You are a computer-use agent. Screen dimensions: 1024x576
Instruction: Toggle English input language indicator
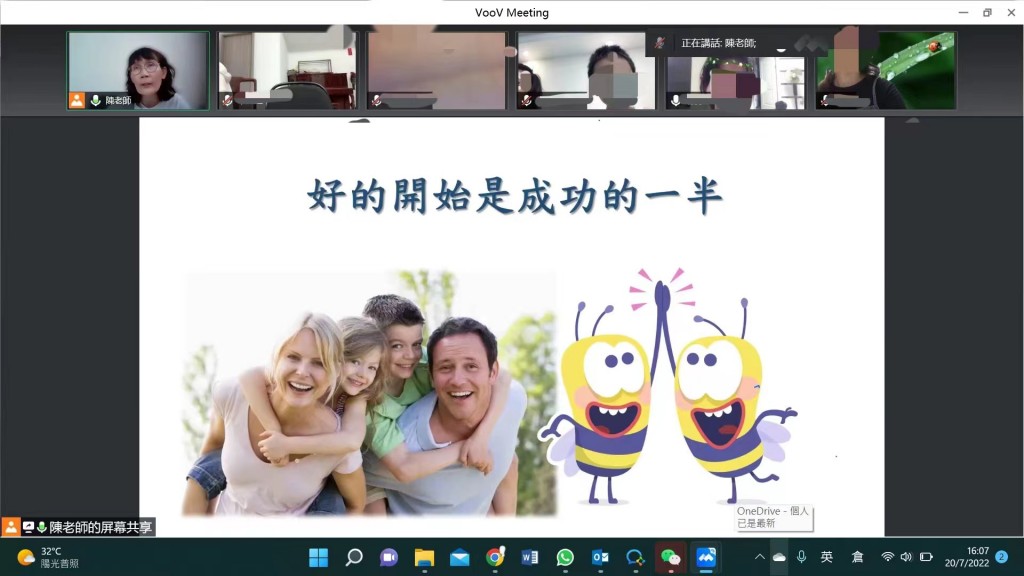point(827,557)
